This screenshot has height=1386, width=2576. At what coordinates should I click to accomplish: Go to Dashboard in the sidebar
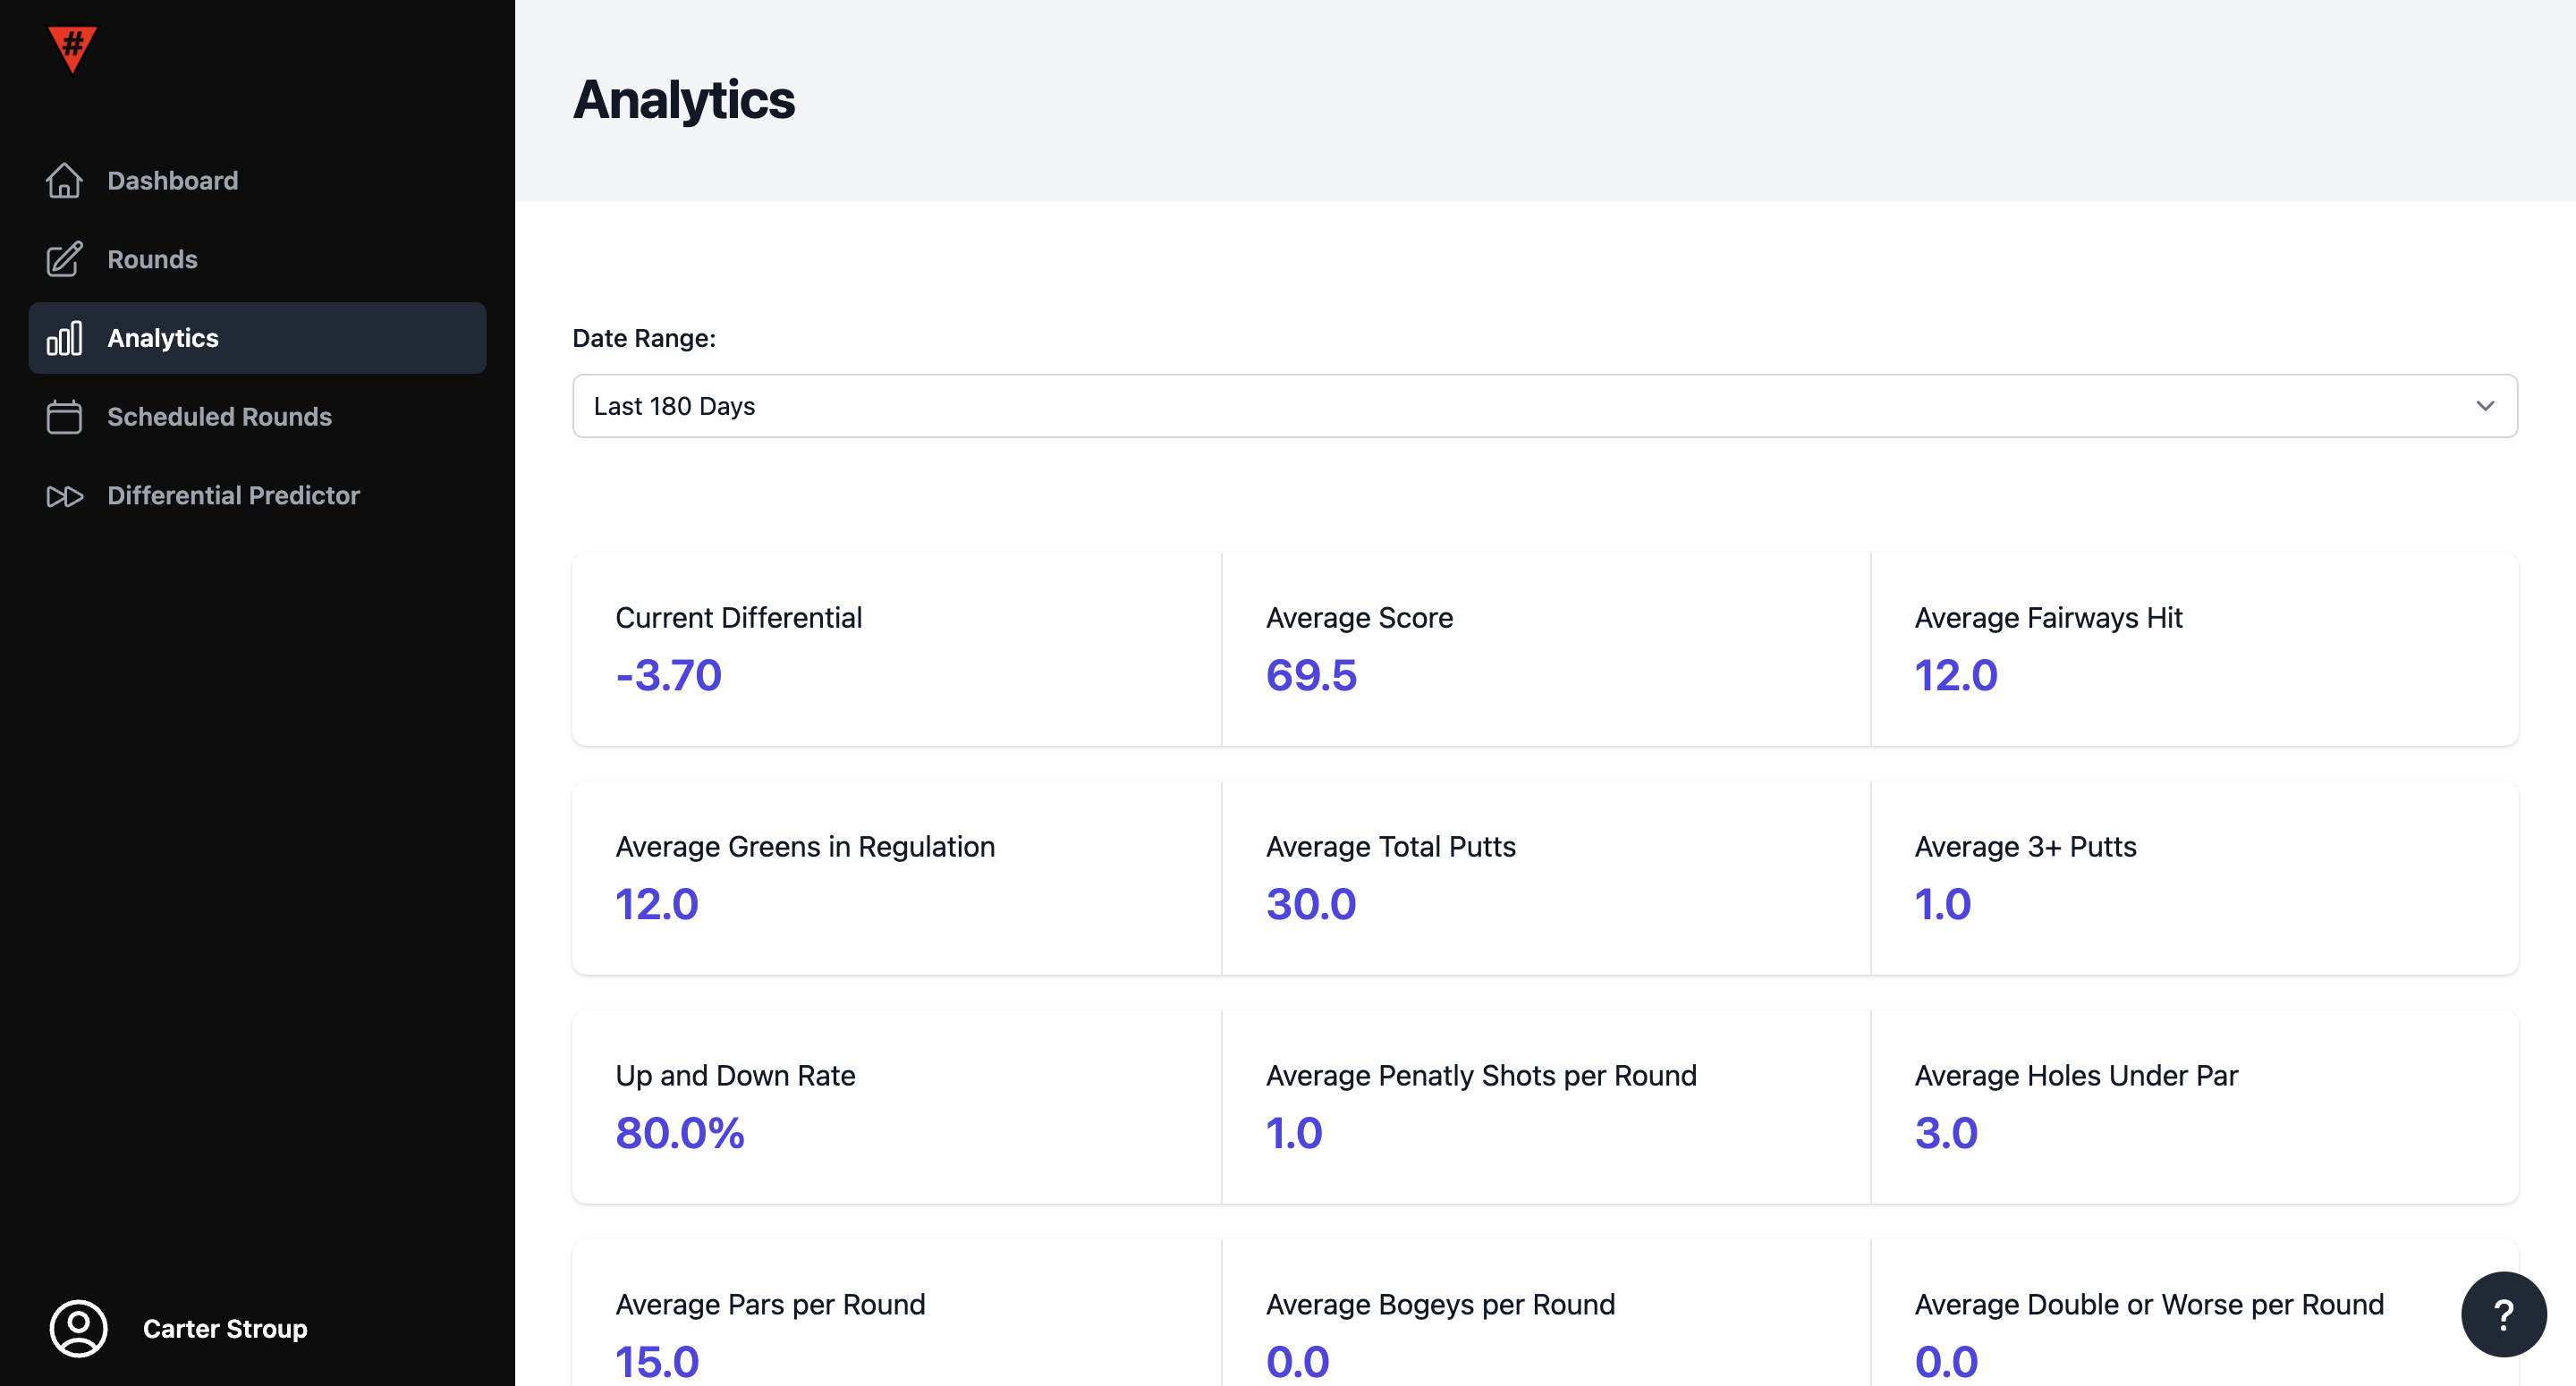pyautogui.click(x=172, y=181)
